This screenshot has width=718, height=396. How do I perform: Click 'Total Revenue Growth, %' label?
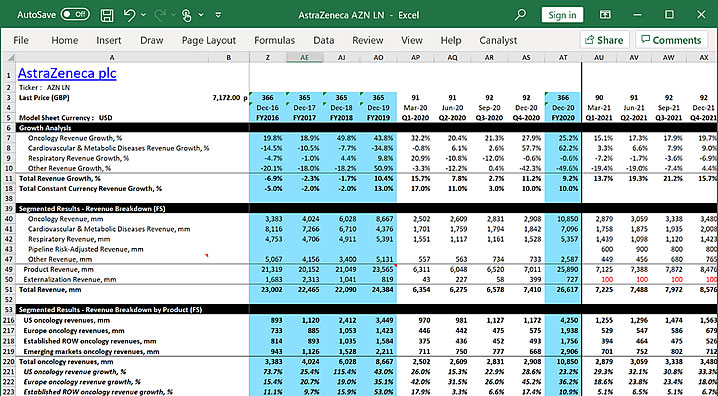[x=60, y=178]
